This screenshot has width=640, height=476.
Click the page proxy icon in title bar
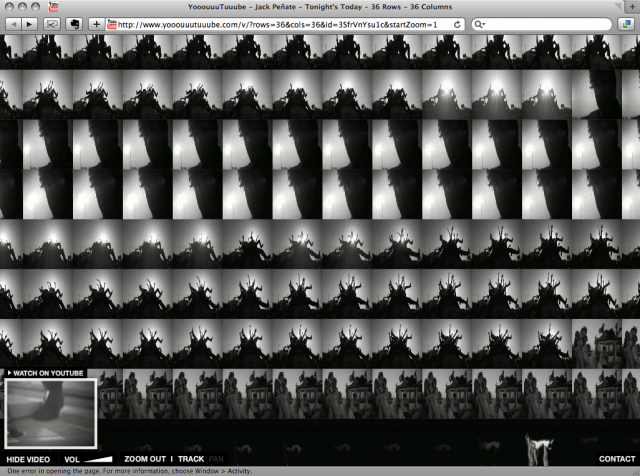53,7
